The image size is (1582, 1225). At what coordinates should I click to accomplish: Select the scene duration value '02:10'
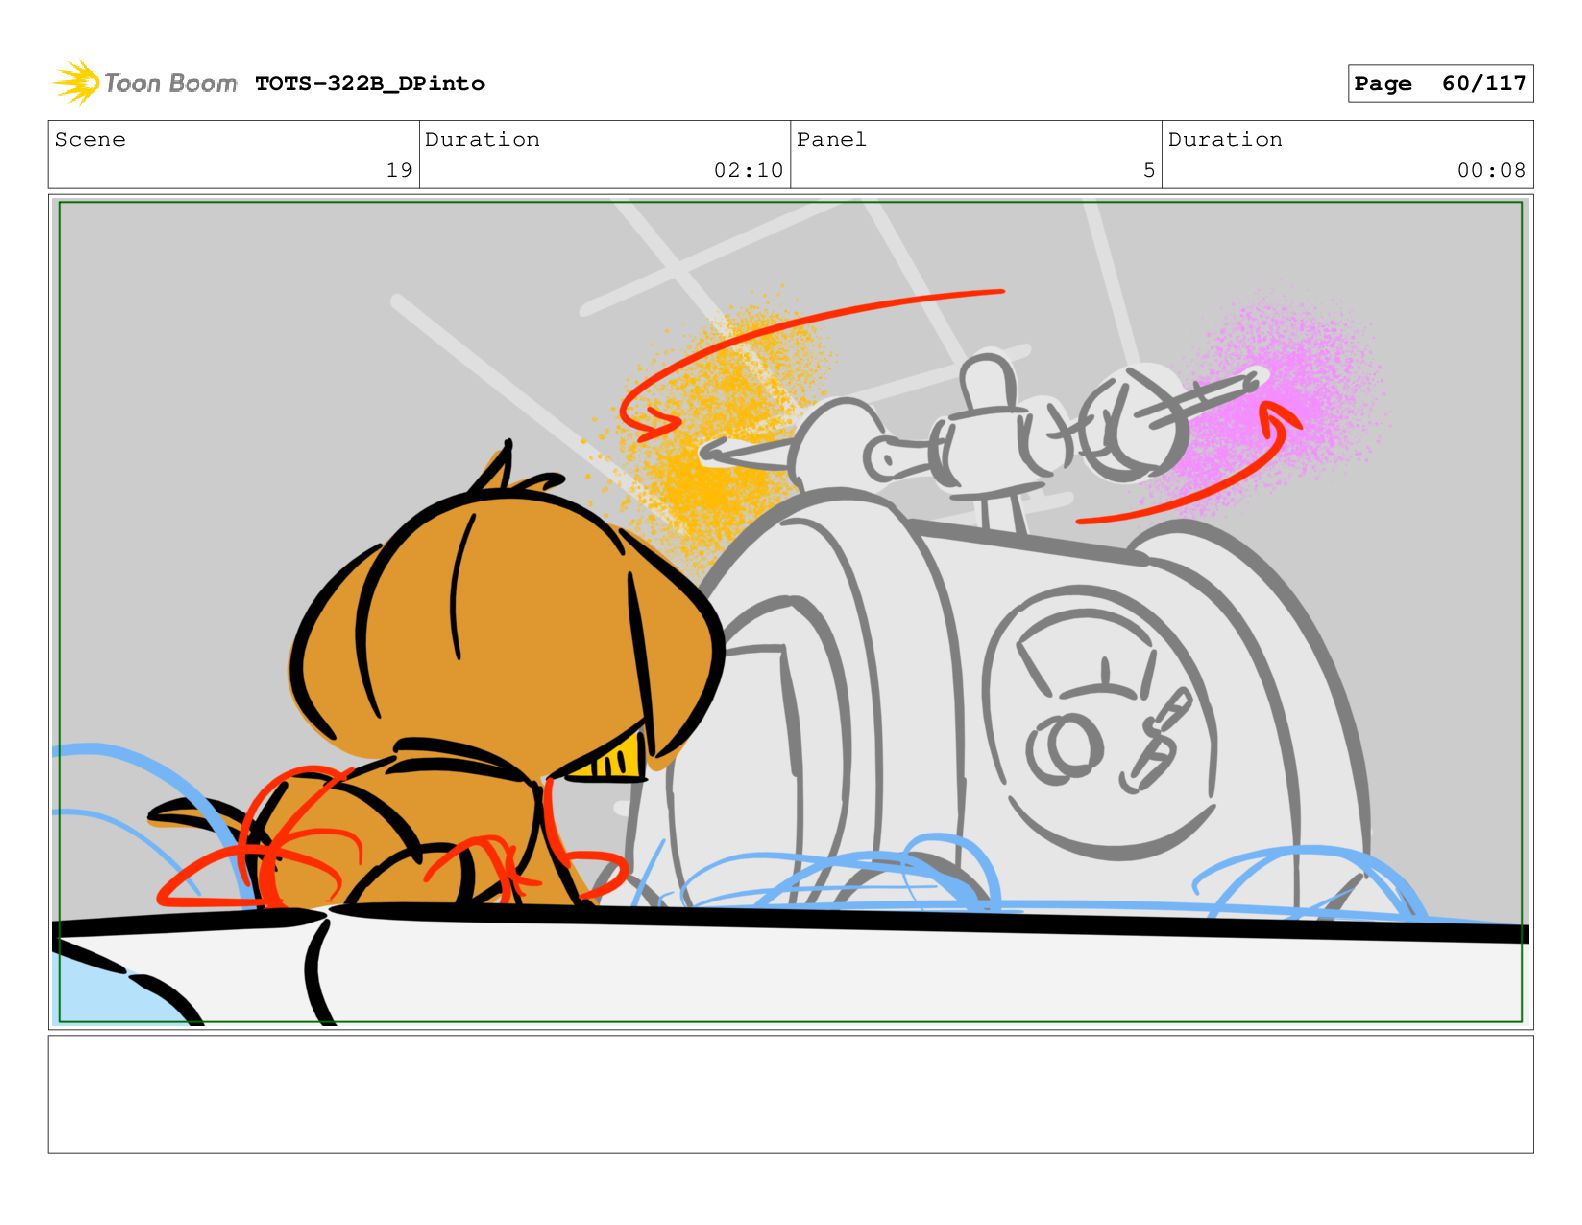pos(748,170)
